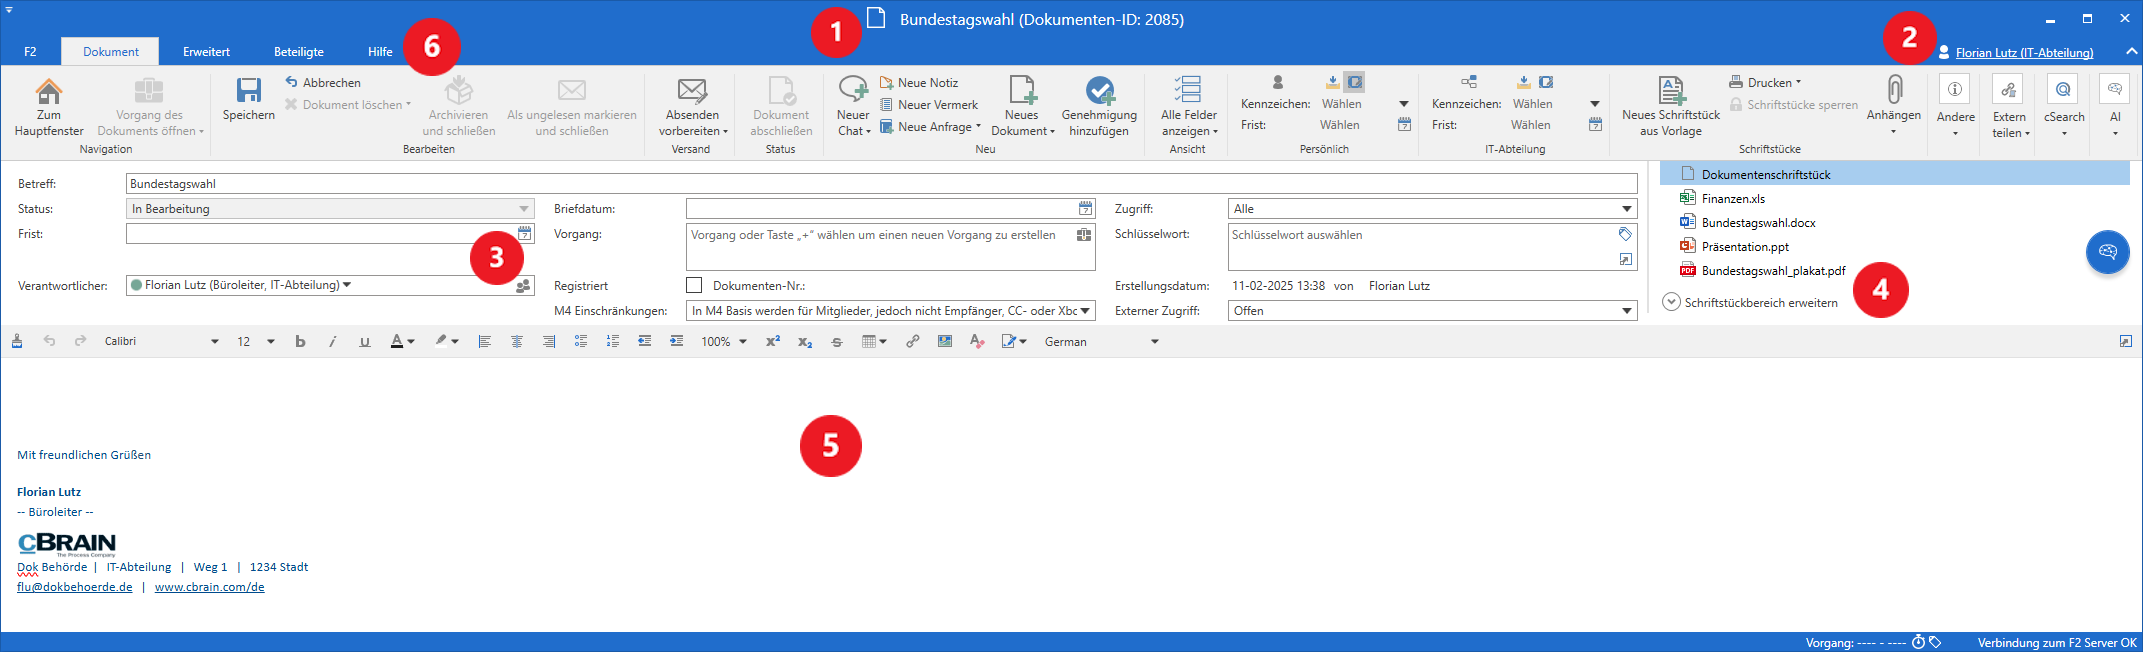Viewport: 2143px width, 652px height.
Task: Toggle underline text formatting
Action: (x=365, y=342)
